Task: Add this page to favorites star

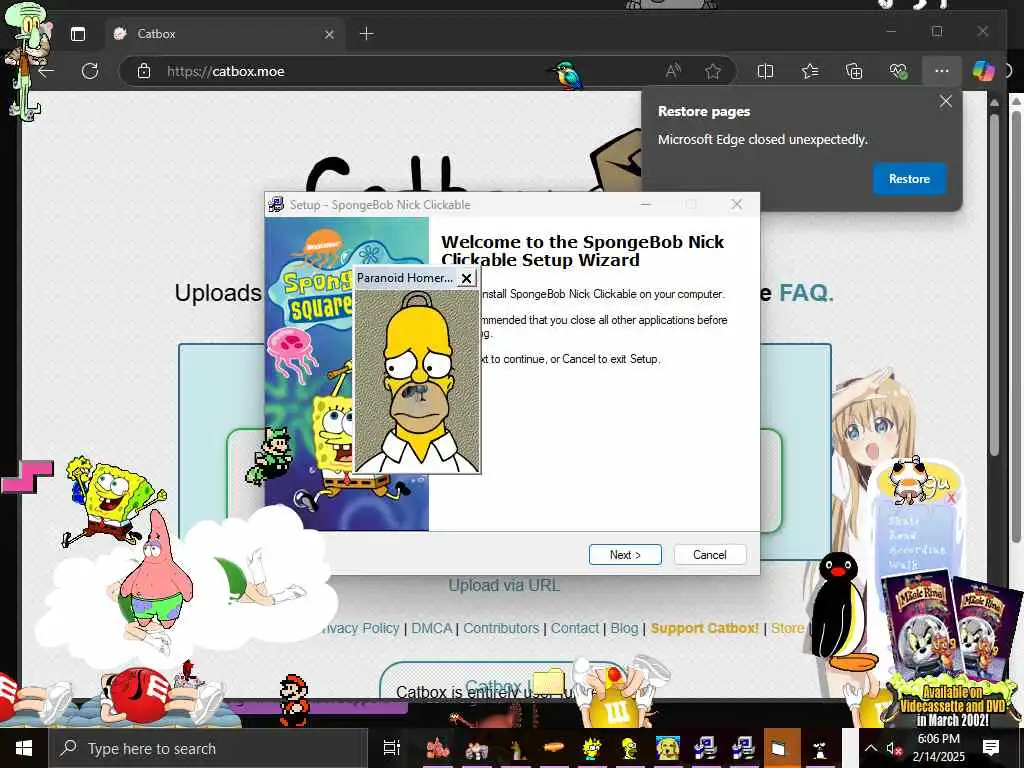Action: tap(712, 71)
